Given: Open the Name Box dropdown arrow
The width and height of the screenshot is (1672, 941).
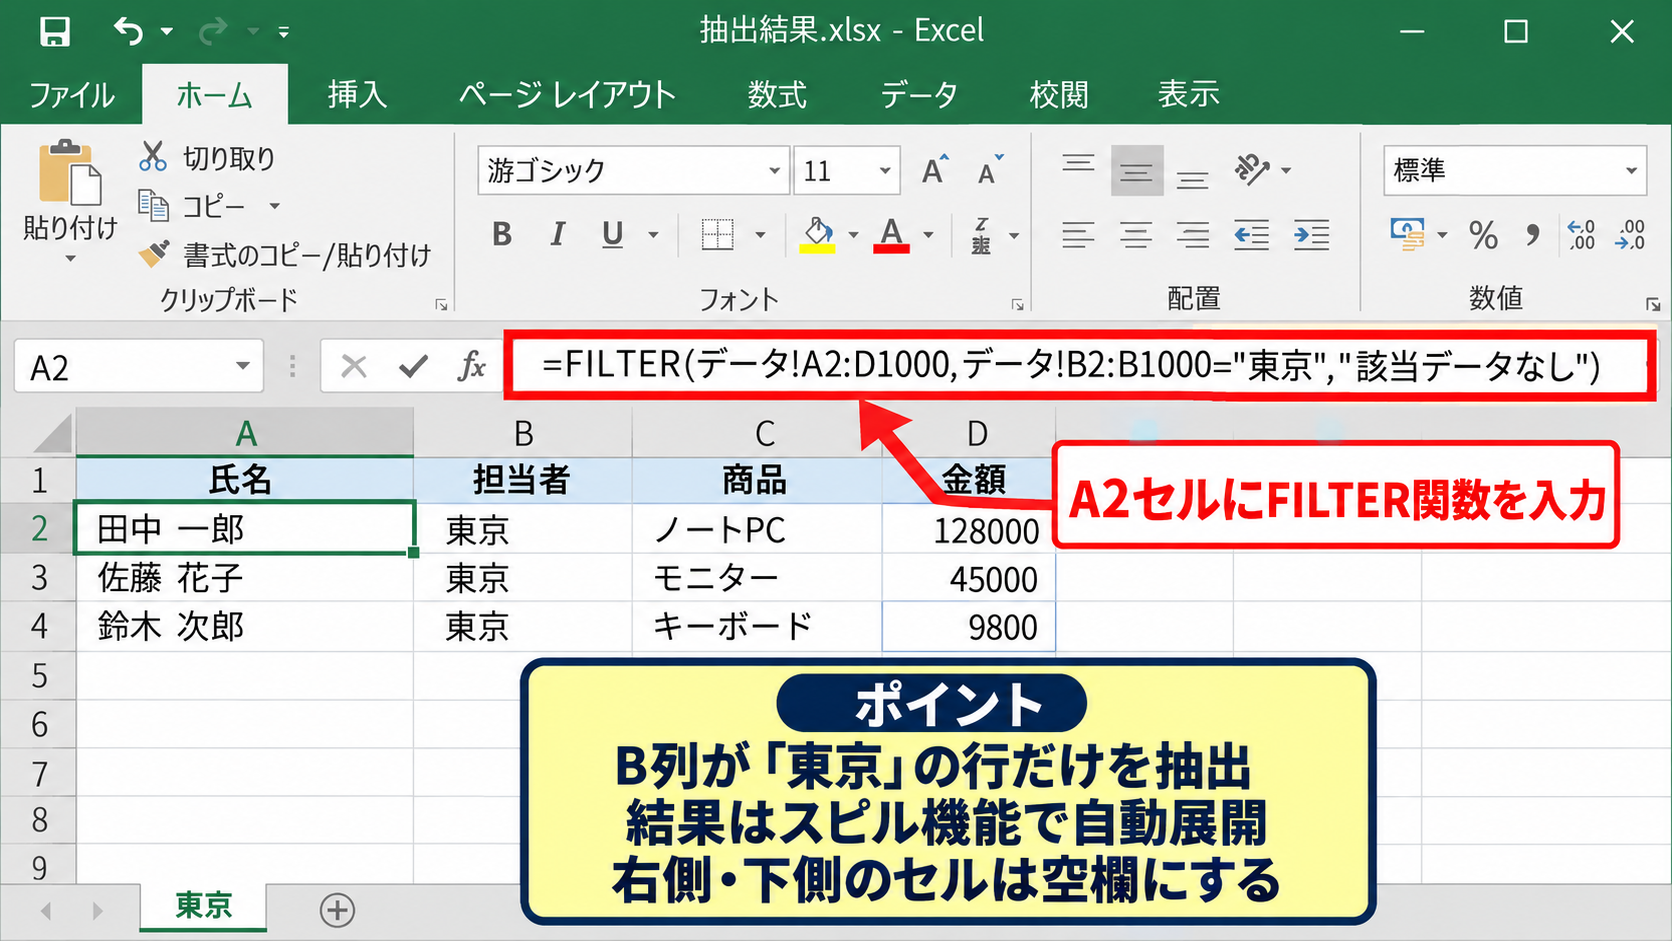Looking at the screenshot, I should pos(243,367).
